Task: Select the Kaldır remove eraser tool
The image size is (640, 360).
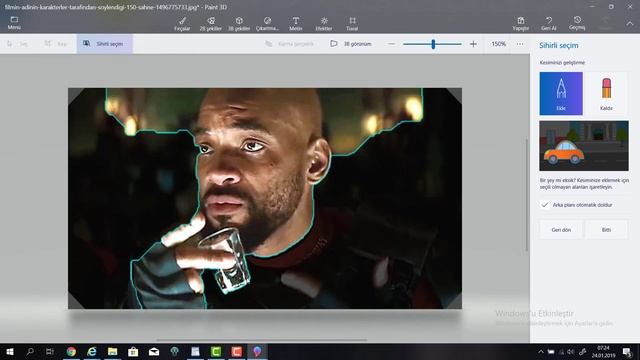Action: 606,93
